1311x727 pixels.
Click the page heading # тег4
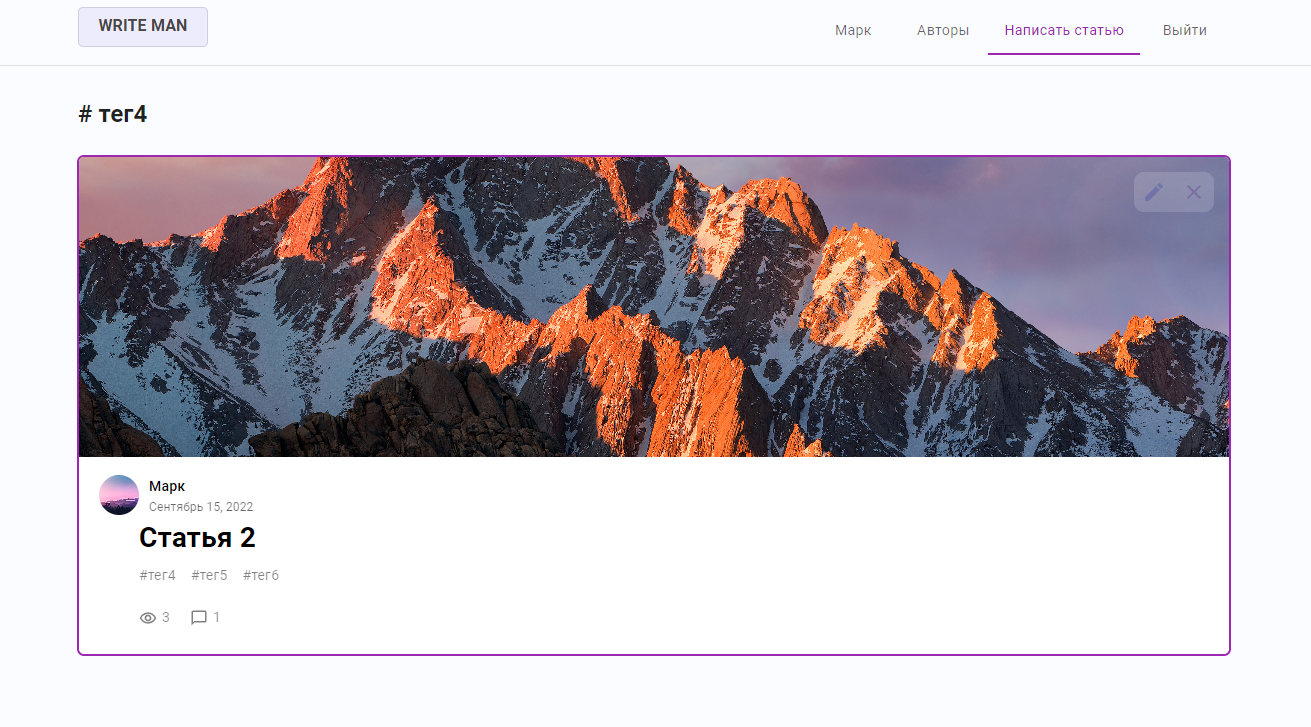pyautogui.click(x=113, y=113)
